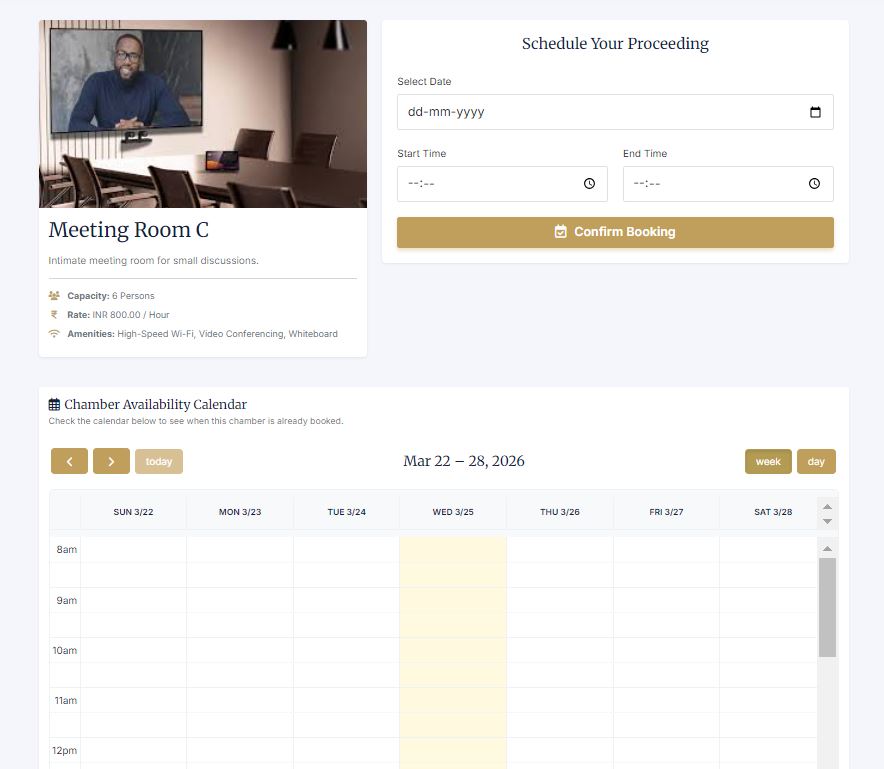Click the Start Time clock icon

coord(589,184)
